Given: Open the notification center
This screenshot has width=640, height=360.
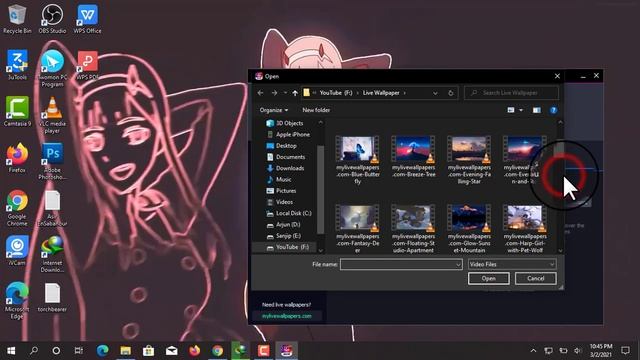Looking at the screenshot, I should click(x=625, y=351).
